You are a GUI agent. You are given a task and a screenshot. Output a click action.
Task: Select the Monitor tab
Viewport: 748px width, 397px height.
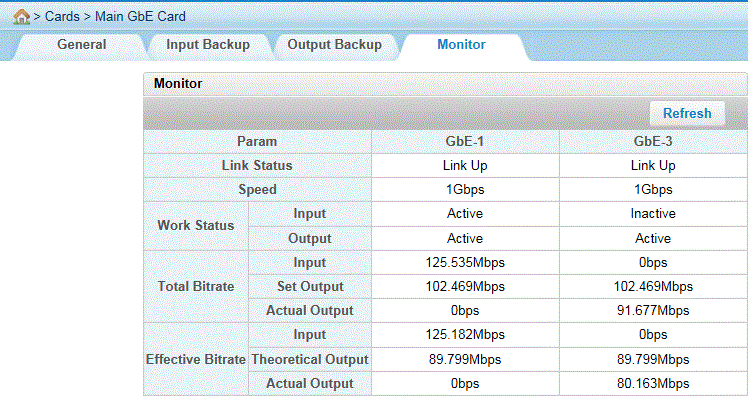461,44
